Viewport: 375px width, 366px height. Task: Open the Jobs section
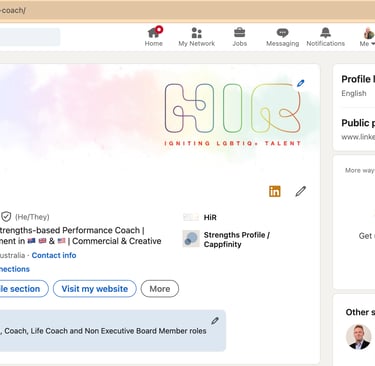(x=240, y=37)
